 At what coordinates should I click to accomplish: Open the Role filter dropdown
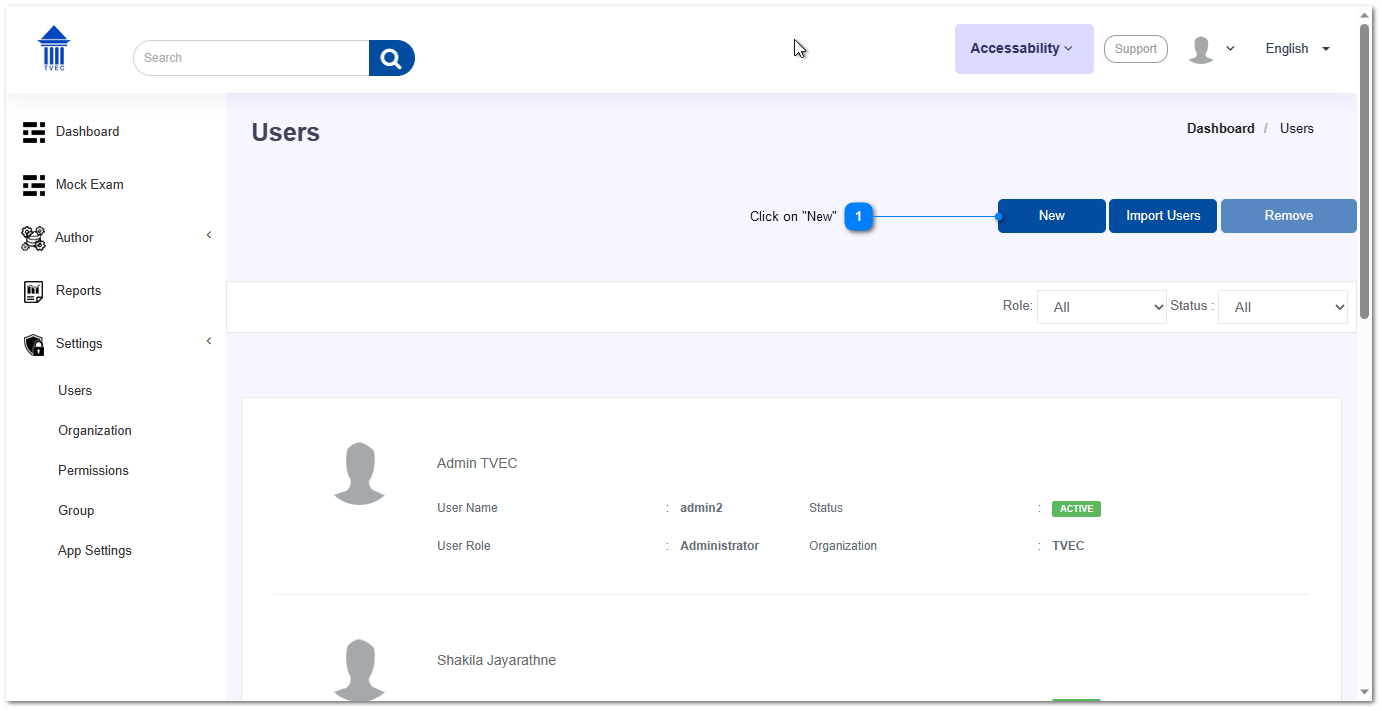1101,307
